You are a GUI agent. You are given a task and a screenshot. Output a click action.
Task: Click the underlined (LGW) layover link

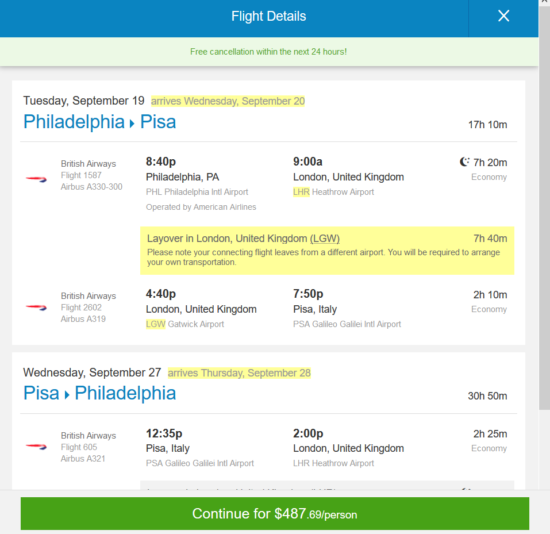pyautogui.click(x=325, y=239)
